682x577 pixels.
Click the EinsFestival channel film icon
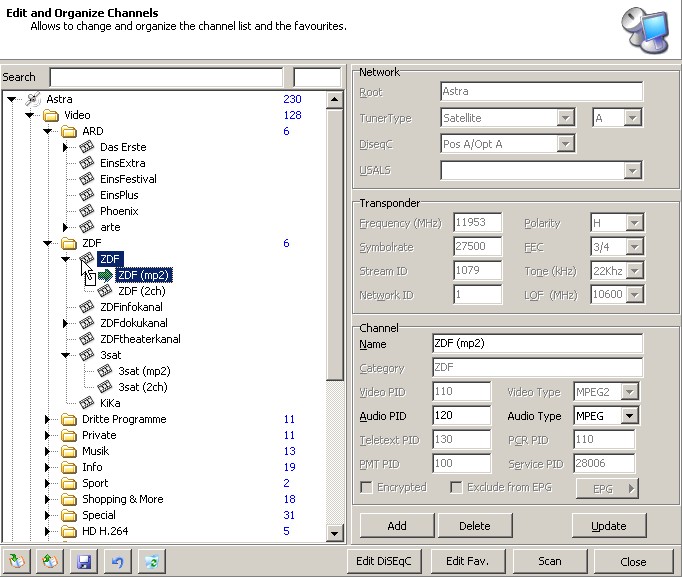point(87,179)
